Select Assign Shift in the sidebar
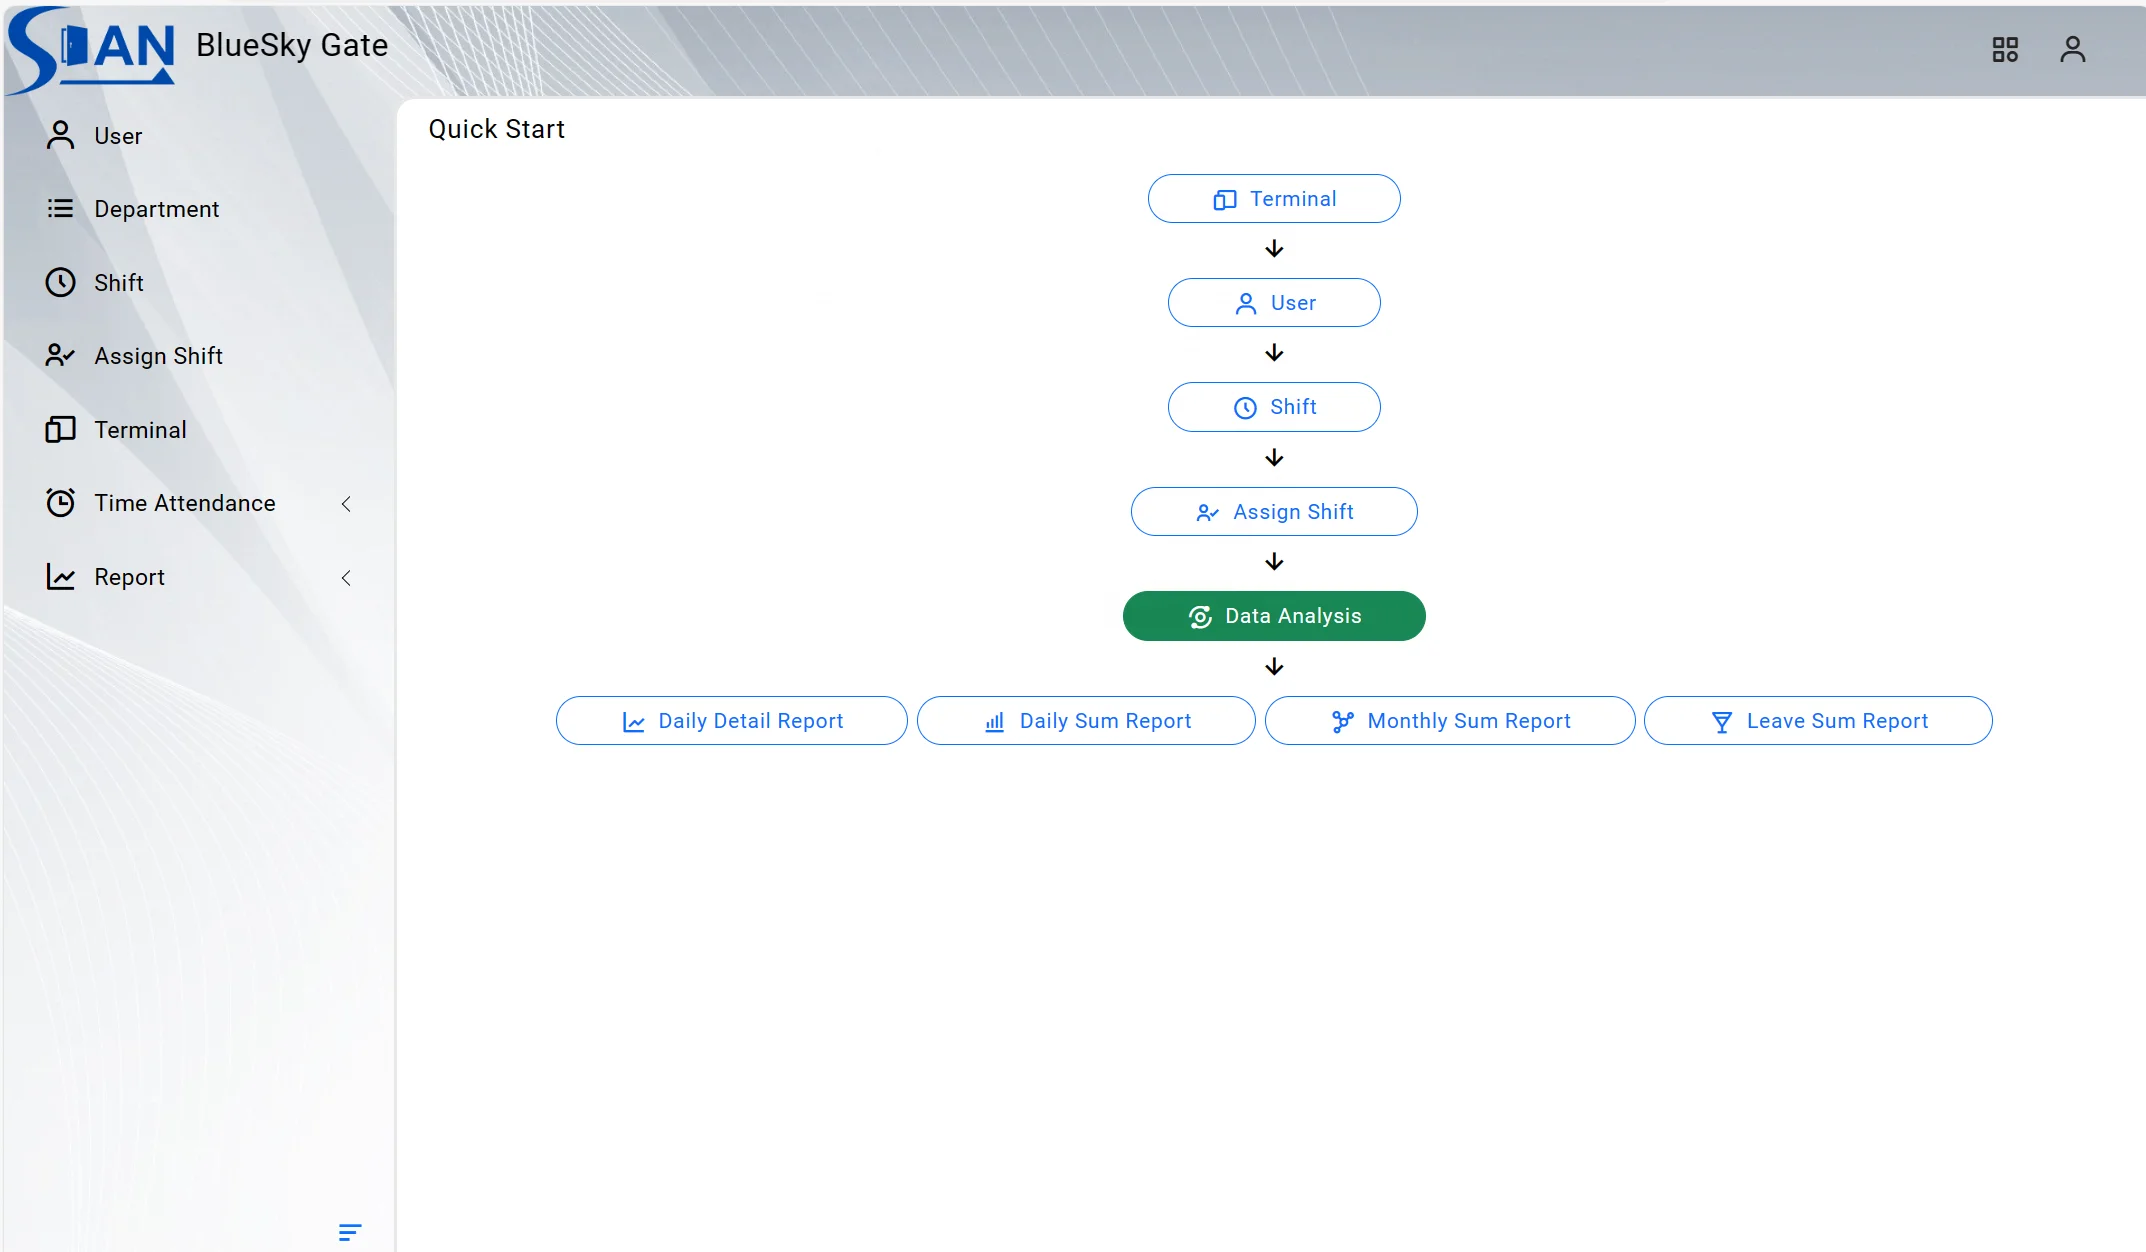Screen dimensions: 2146x1252 tap(158, 355)
